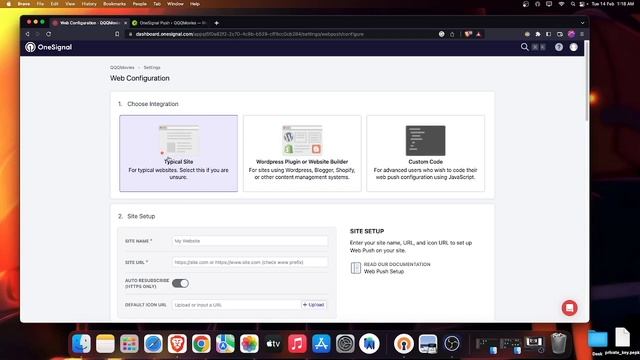Switch to the OneSignal Push tab
The width and height of the screenshot is (640, 360).
pyautogui.click(x=170, y=23)
